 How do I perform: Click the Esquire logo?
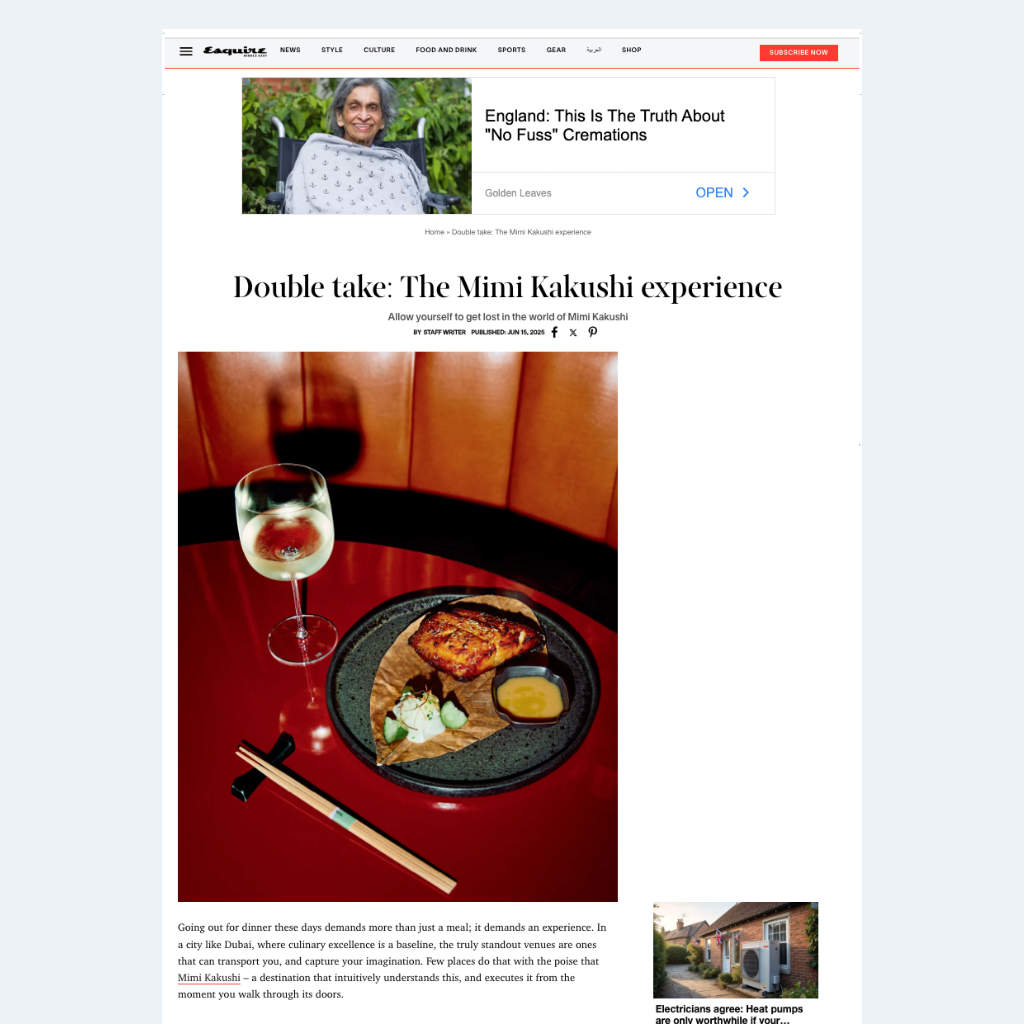(235, 51)
